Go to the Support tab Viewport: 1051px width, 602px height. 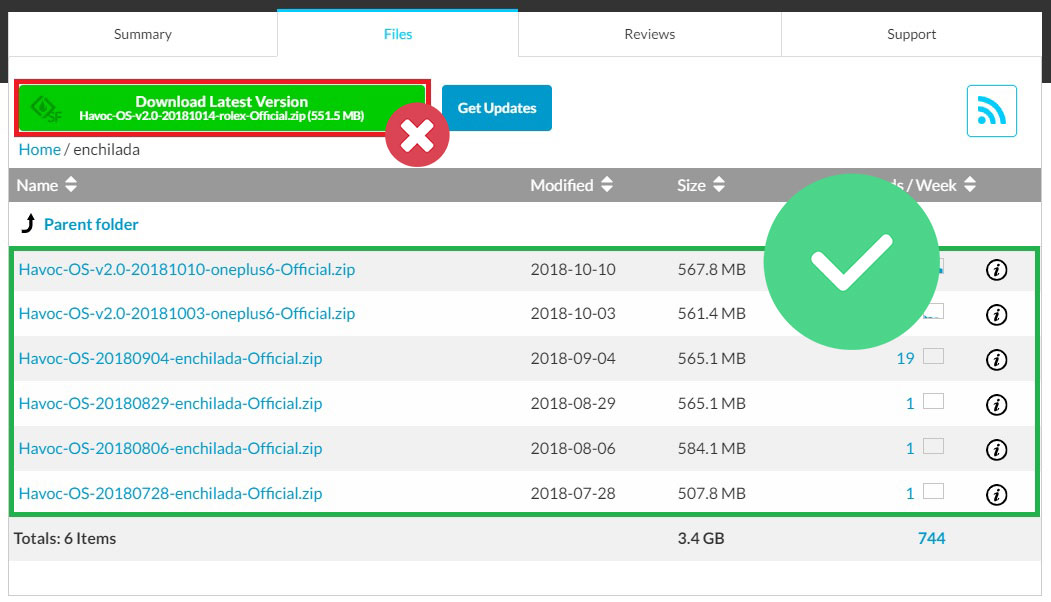(911, 34)
